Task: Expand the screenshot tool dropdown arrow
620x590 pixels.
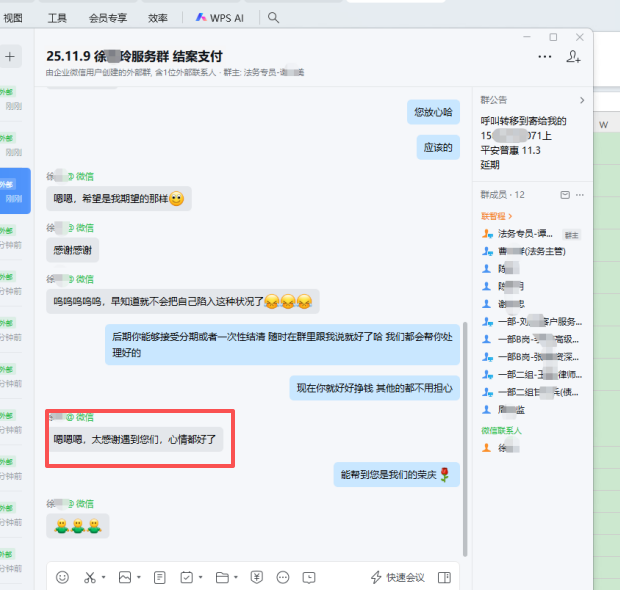Action: click(x=104, y=577)
